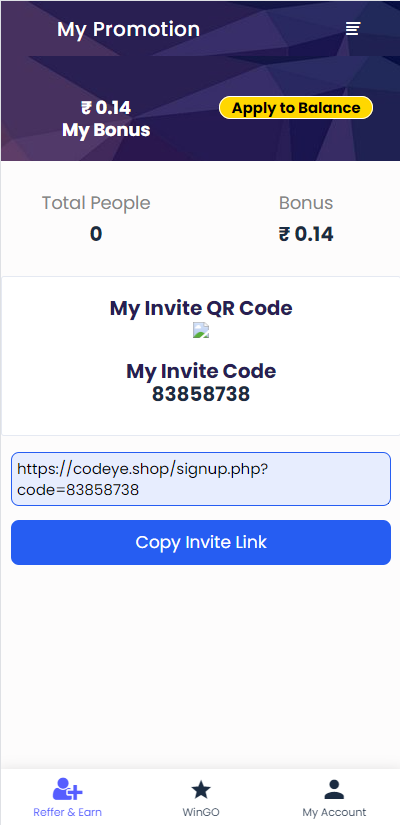Select the Reffer & Earn tab label
Image resolution: width=400 pixels, height=825 pixels.
pyautogui.click(x=67, y=812)
